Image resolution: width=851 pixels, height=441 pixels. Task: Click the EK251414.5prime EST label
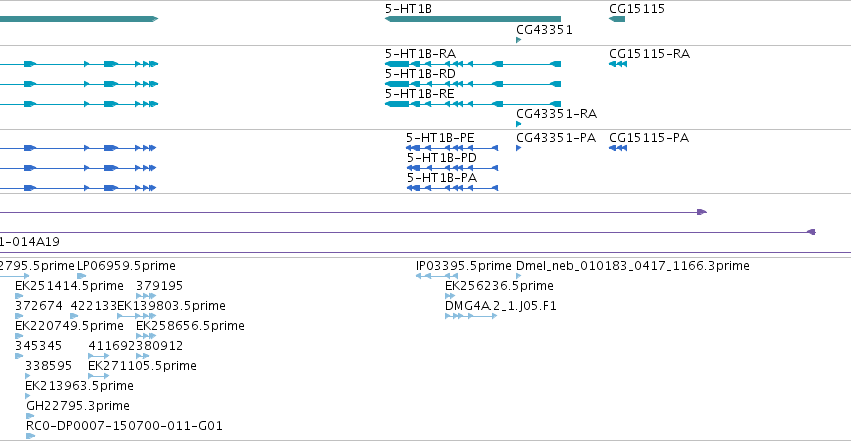pos(69,286)
